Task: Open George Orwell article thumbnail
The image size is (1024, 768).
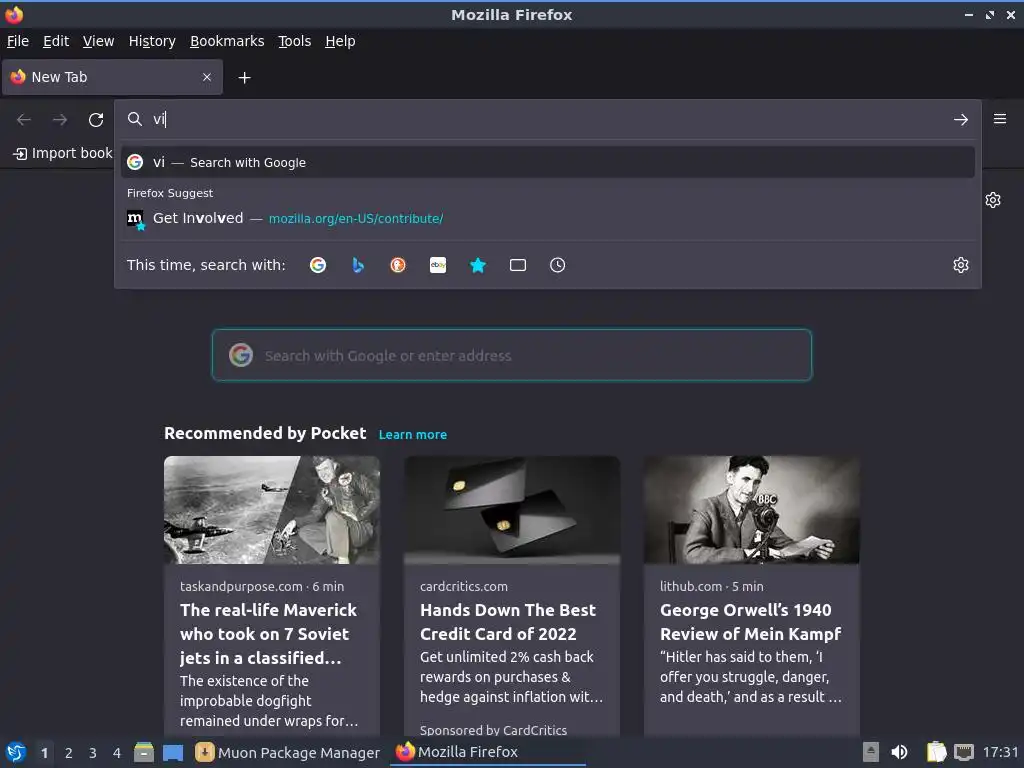Action: [751, 510]
